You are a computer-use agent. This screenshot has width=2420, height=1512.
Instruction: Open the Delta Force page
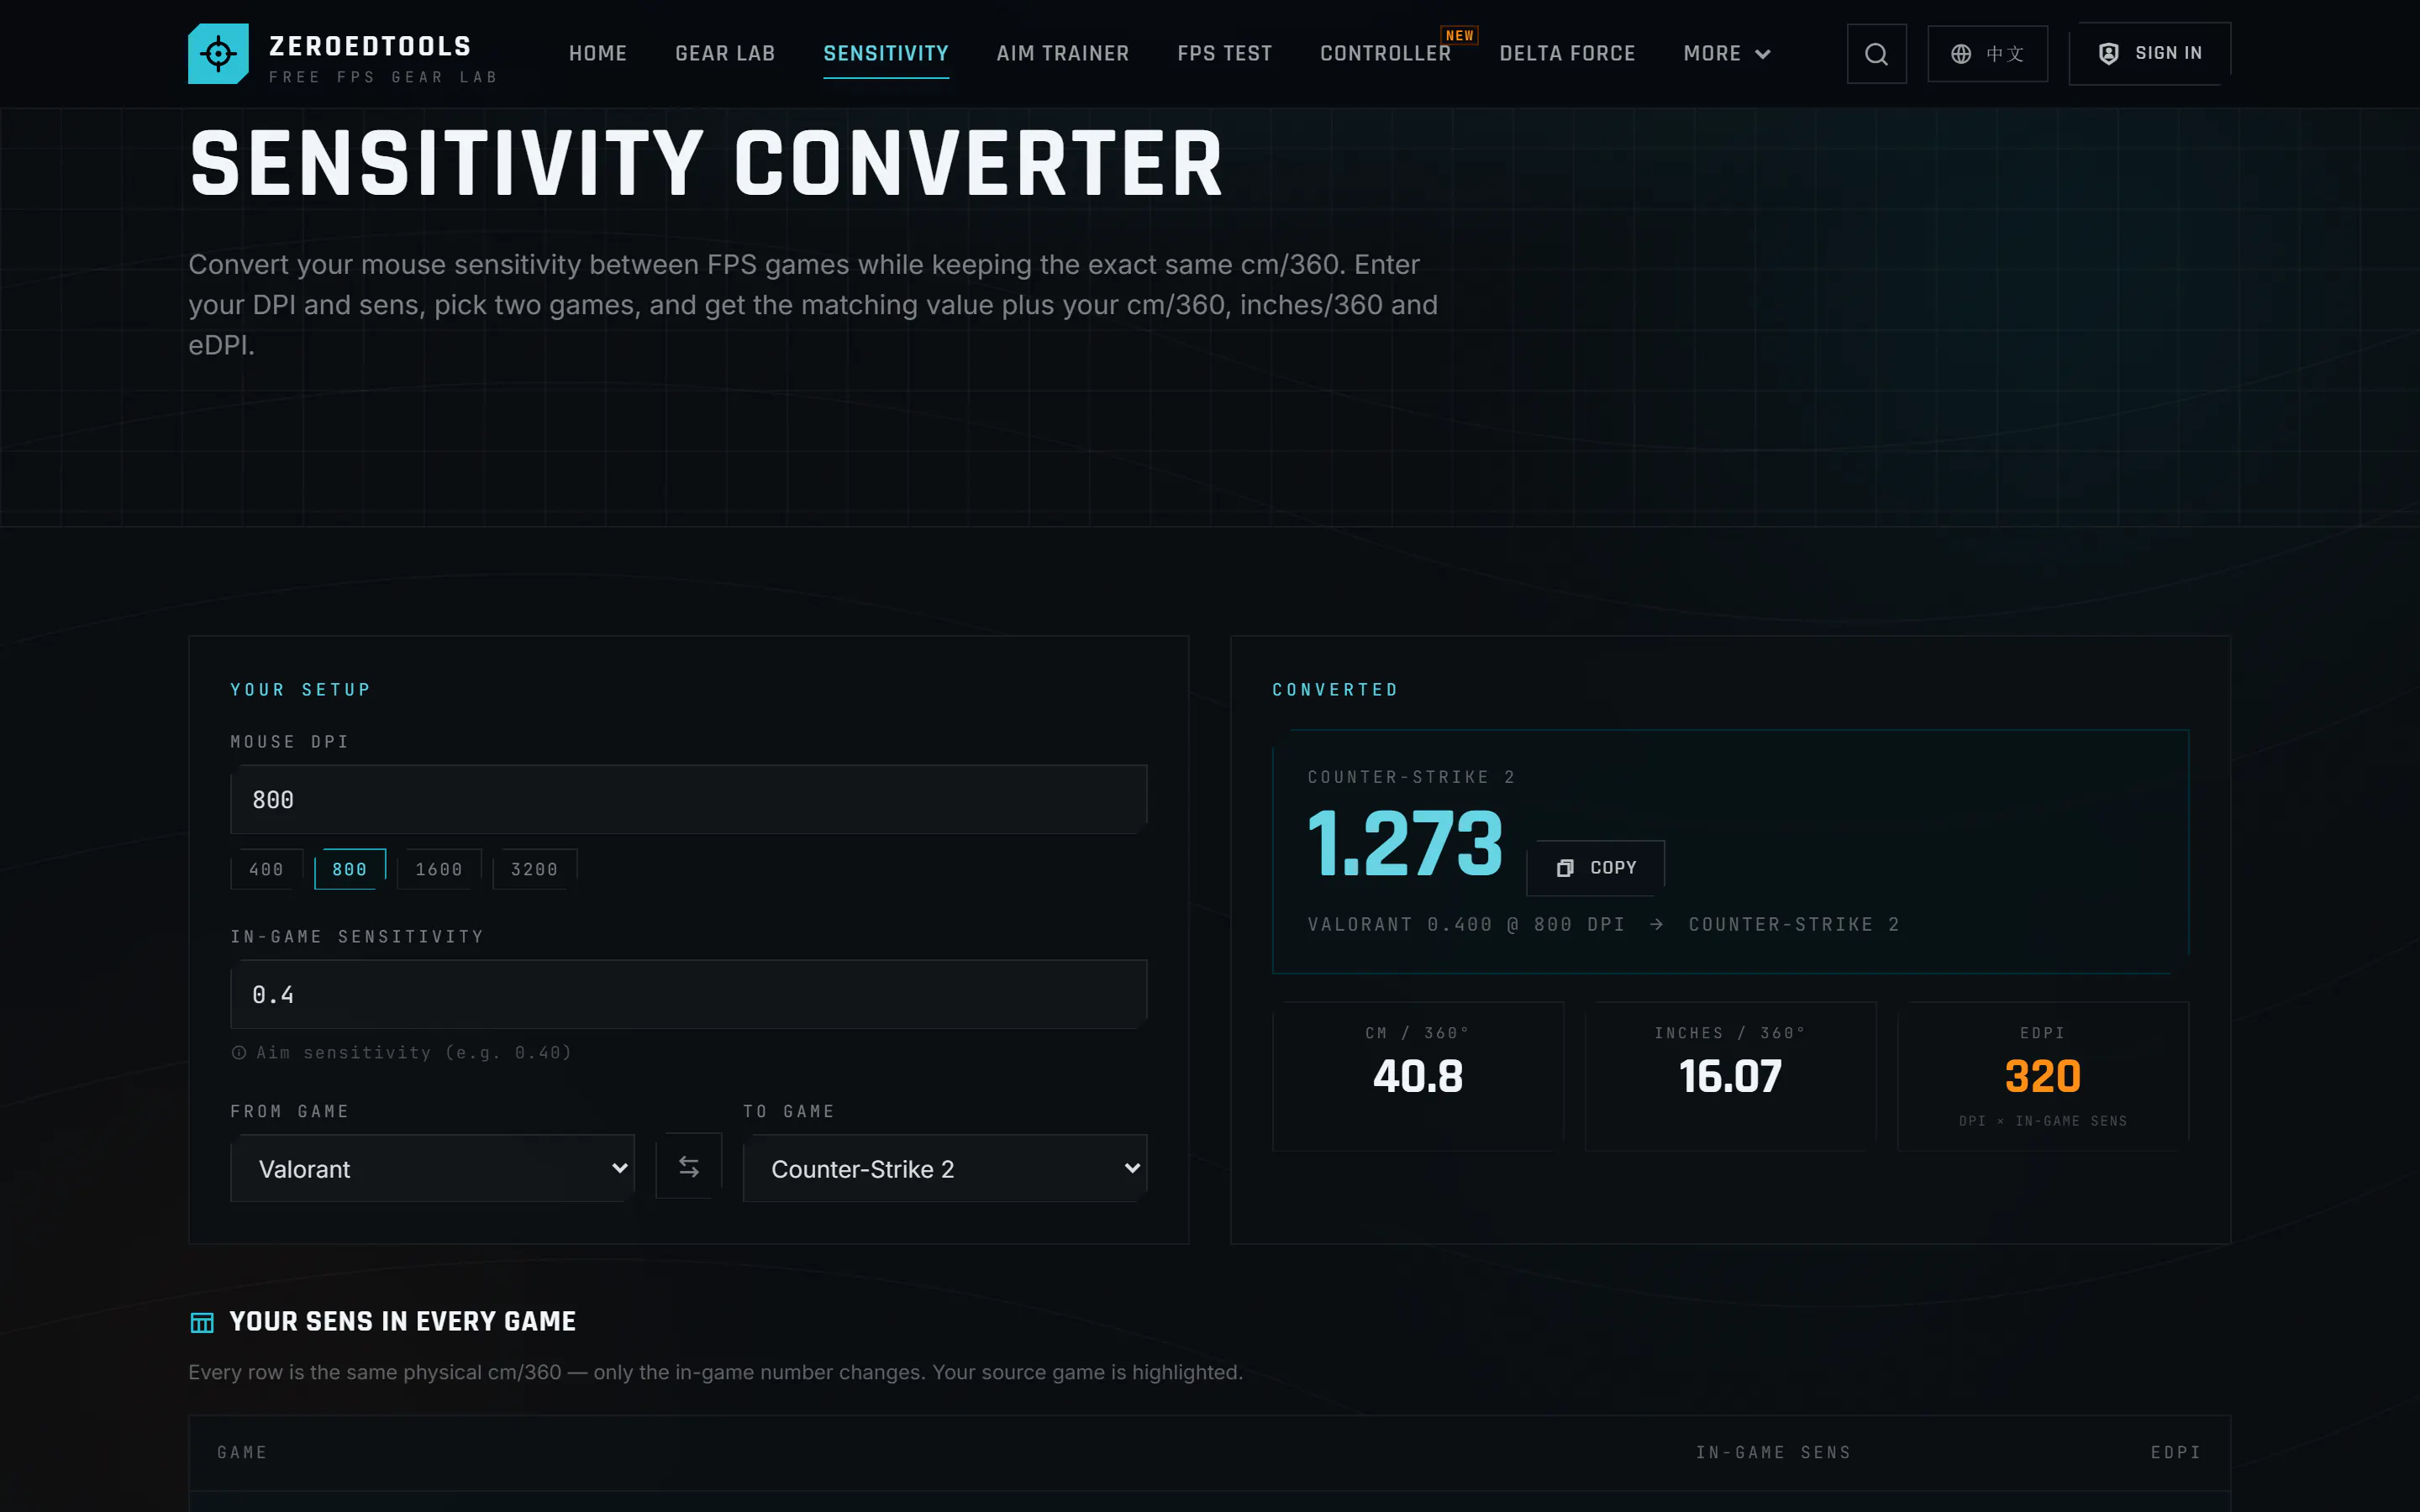click(1567, 54)
